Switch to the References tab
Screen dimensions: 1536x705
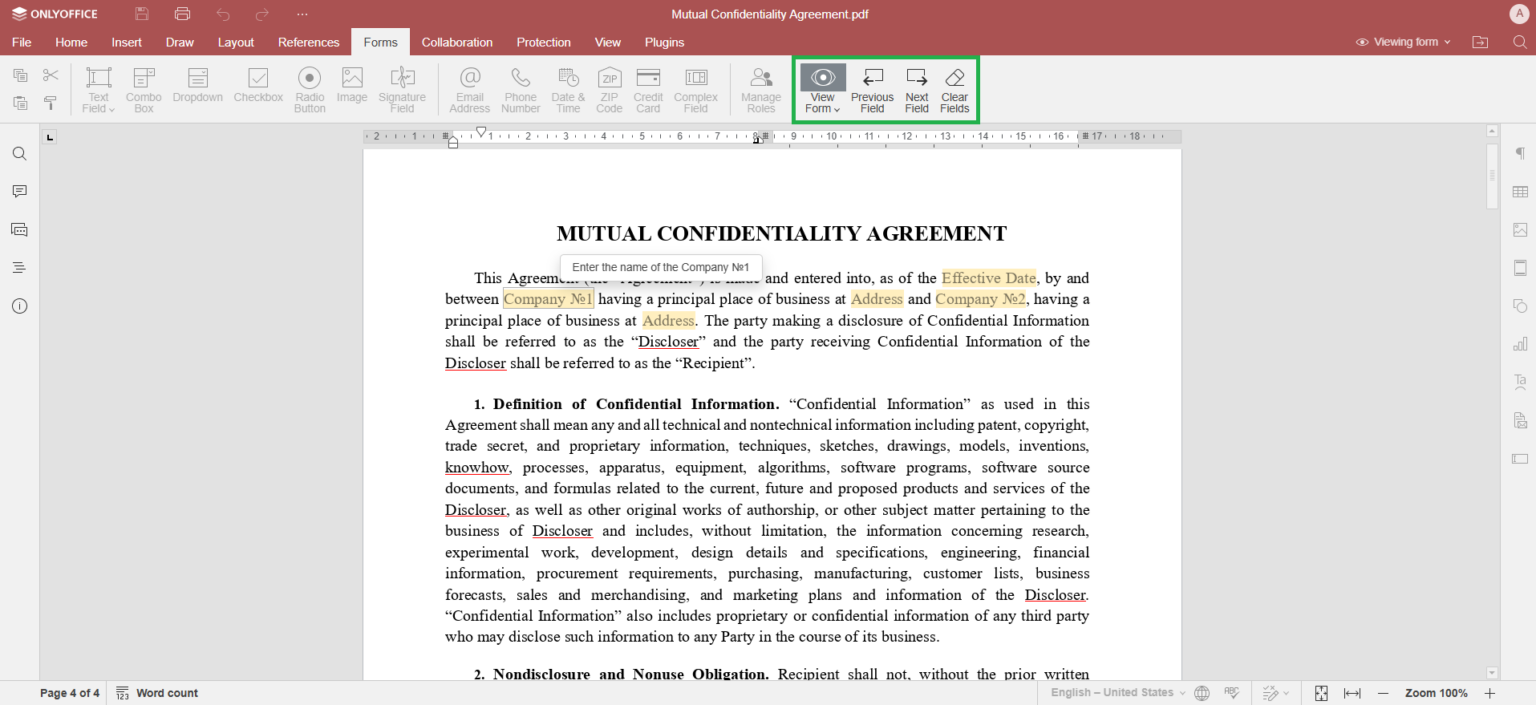click(309, 42)
